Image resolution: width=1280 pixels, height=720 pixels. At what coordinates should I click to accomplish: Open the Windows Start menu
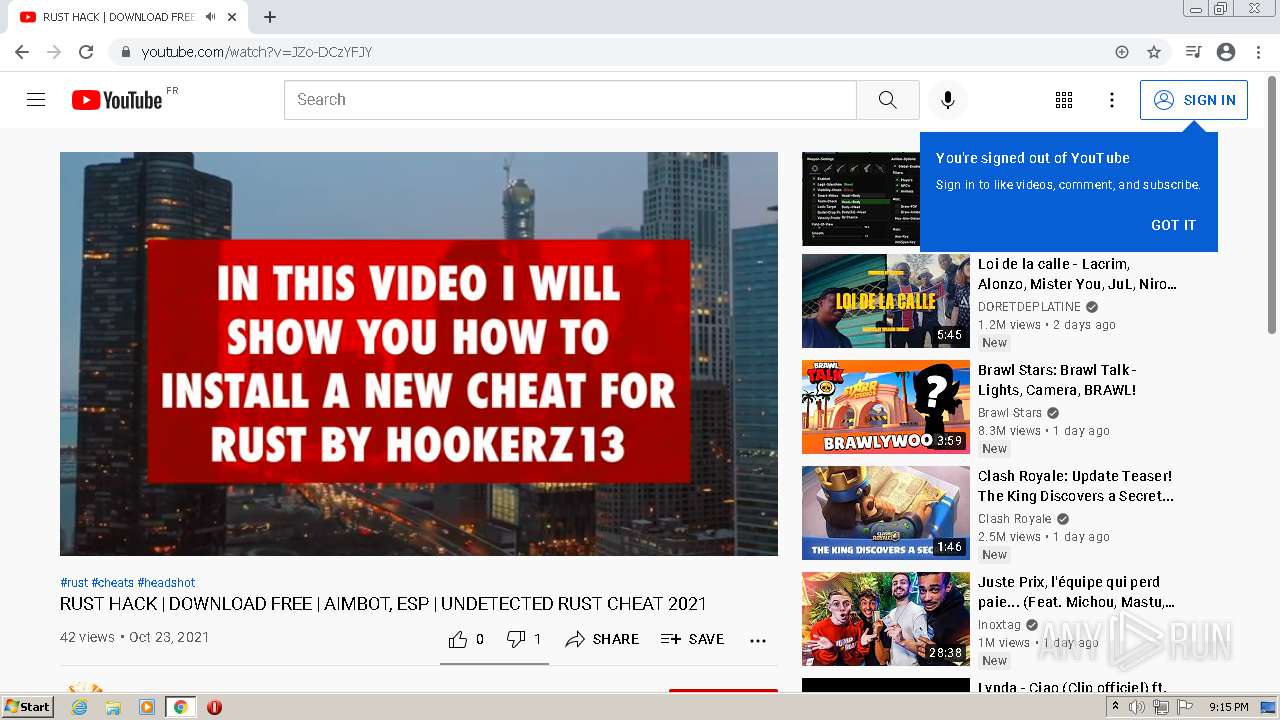coord(28,706)
